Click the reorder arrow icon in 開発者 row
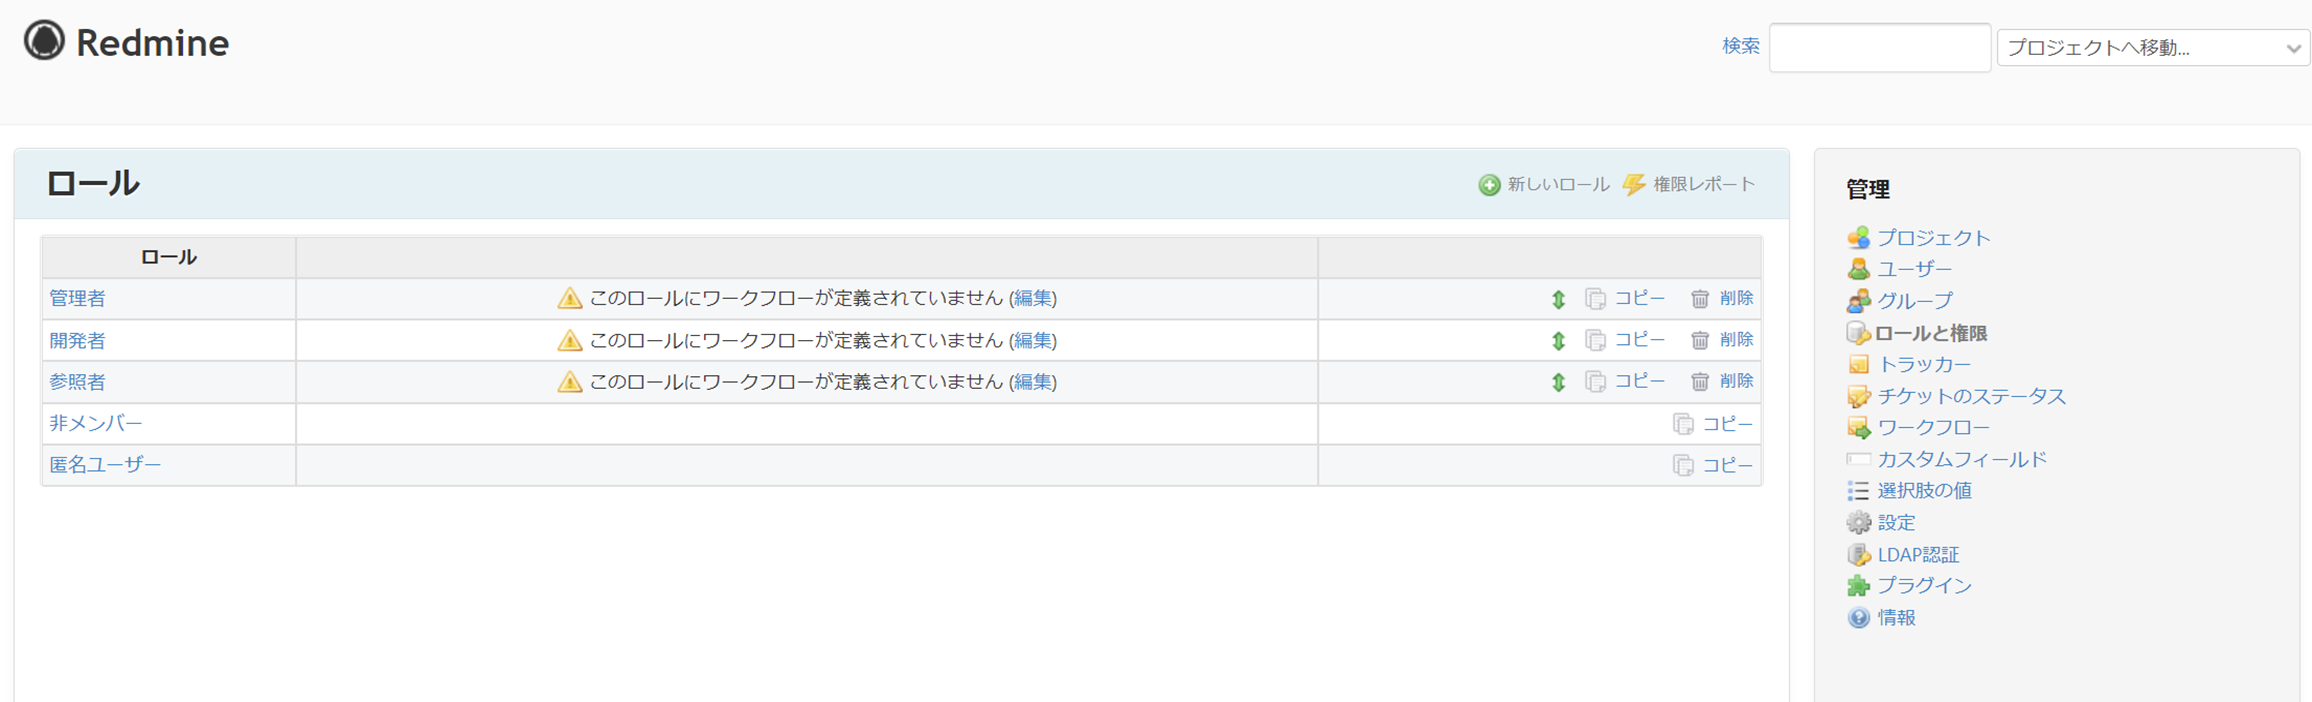The height and width of the screenshot is (702, 2312). click(x=1558, y=341)
